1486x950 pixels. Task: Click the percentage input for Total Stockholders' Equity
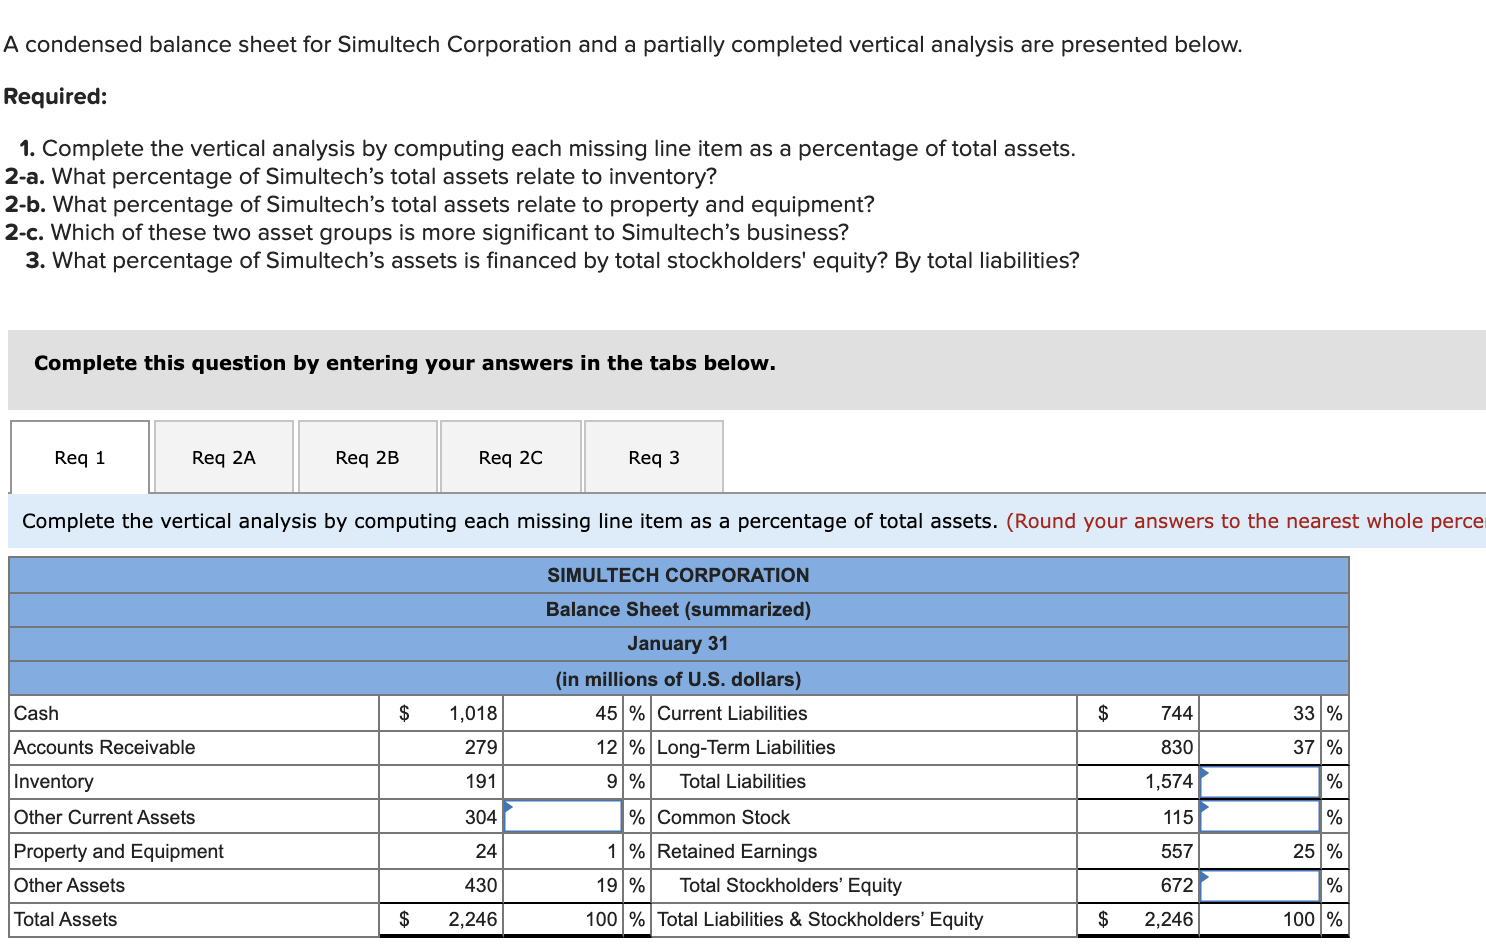pos(1259,885)
